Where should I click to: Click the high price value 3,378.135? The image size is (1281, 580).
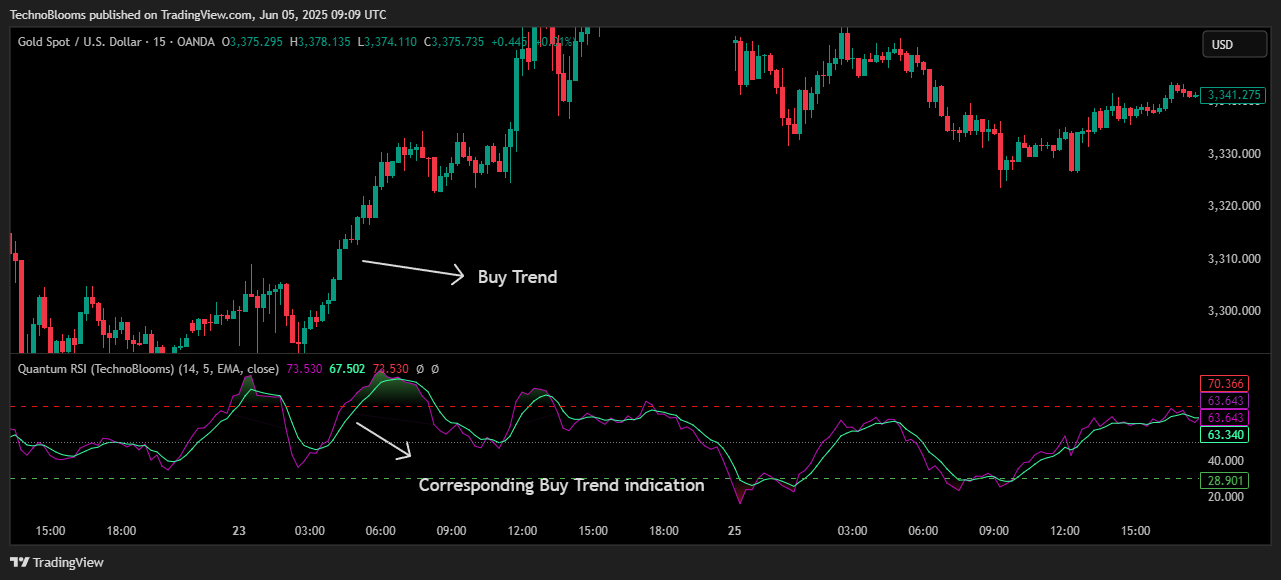[x=324, y=42]
